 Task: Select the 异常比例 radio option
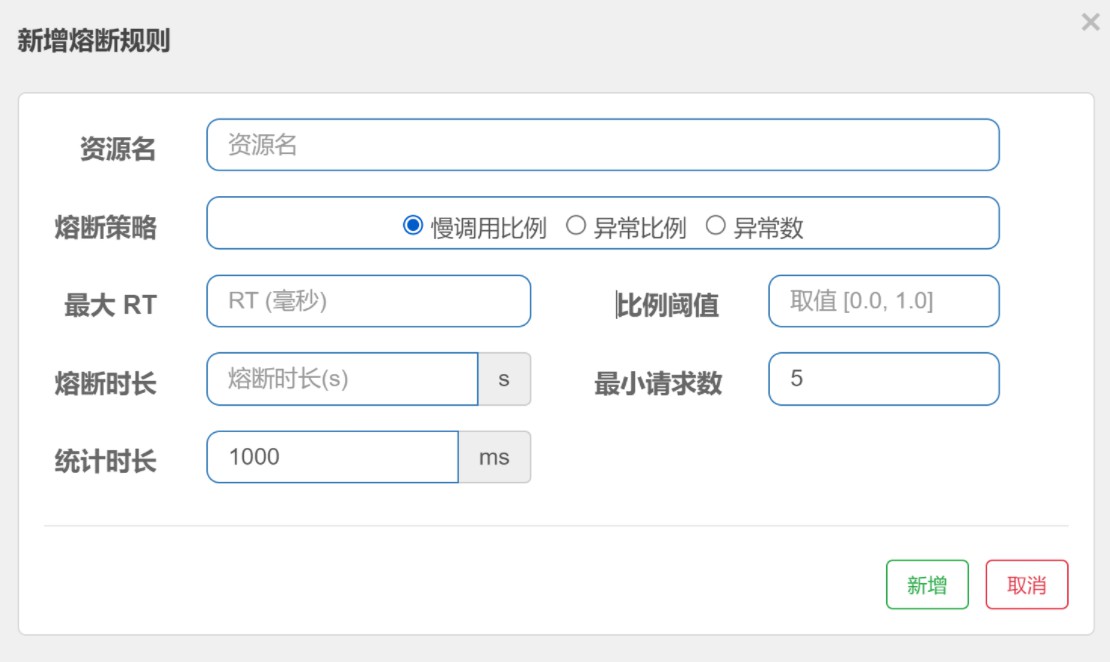576,226
